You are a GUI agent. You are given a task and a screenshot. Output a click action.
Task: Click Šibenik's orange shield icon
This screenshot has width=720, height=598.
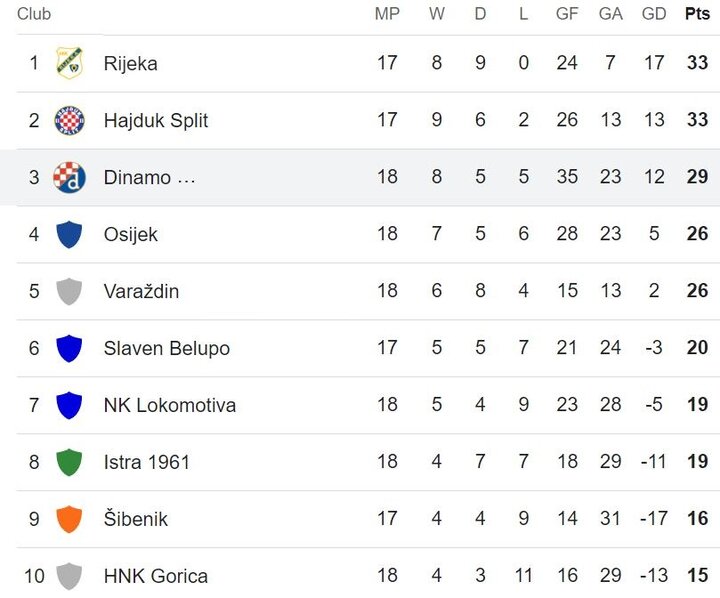tap(69, 519)
